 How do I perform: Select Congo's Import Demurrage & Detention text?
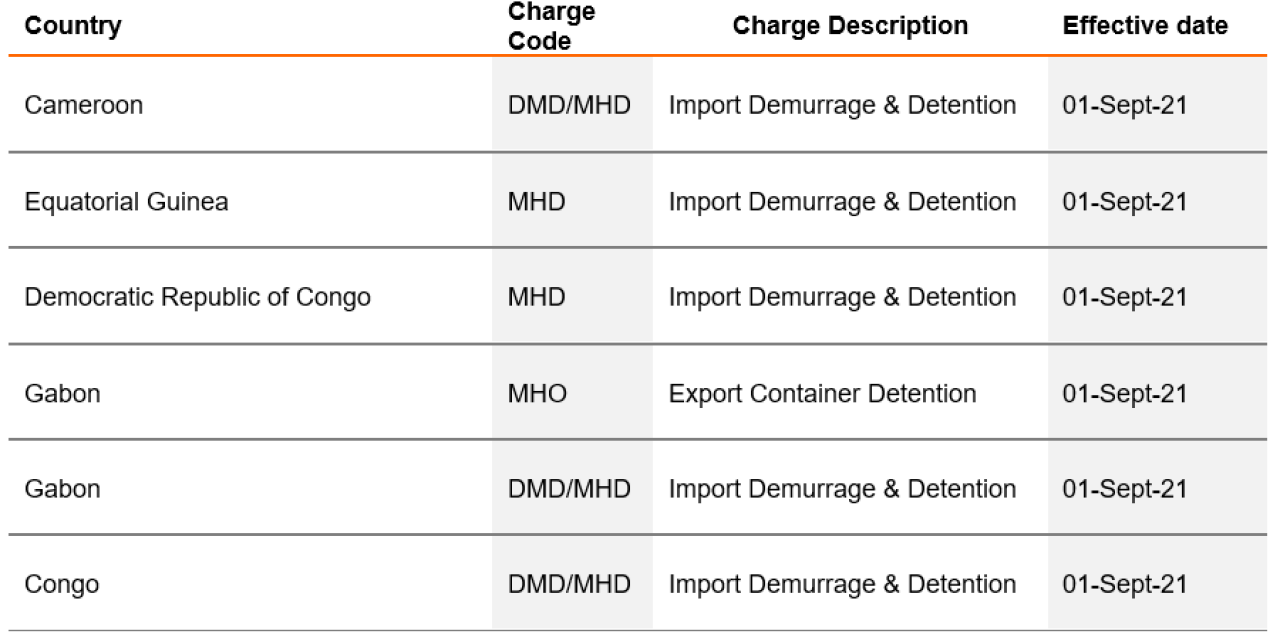click(x=842, y=584)
